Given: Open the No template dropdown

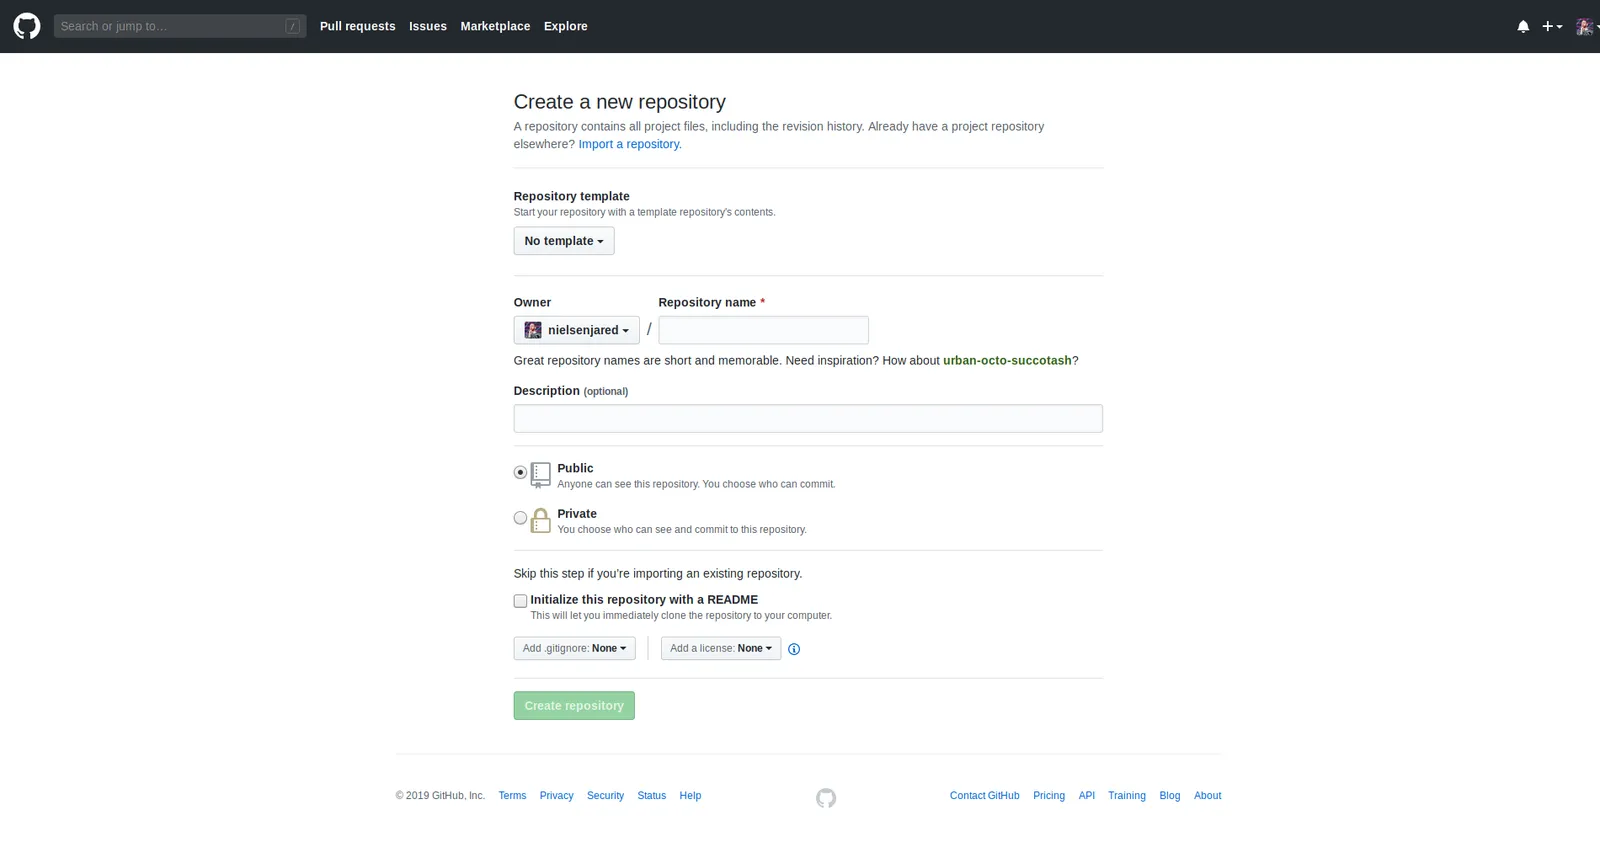Looking at the screenshot, I should click(x=564, y=241).
